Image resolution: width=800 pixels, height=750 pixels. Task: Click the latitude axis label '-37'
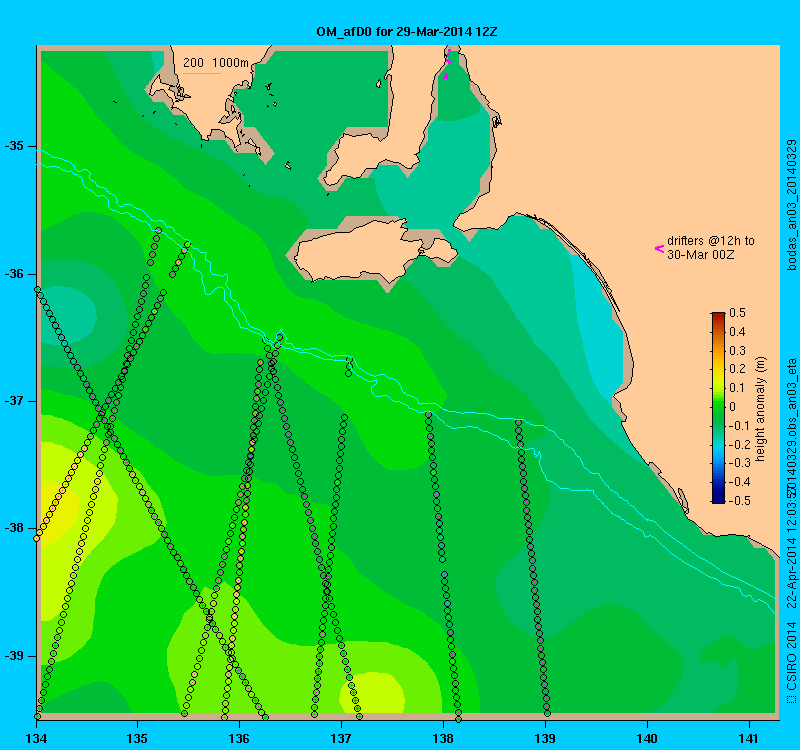(14, 401)
